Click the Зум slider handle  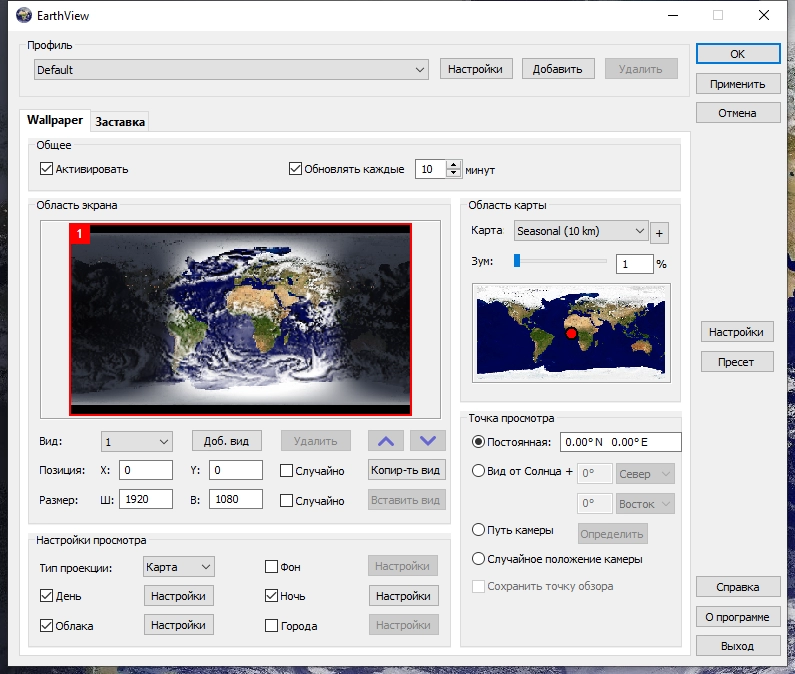(517, 261)
